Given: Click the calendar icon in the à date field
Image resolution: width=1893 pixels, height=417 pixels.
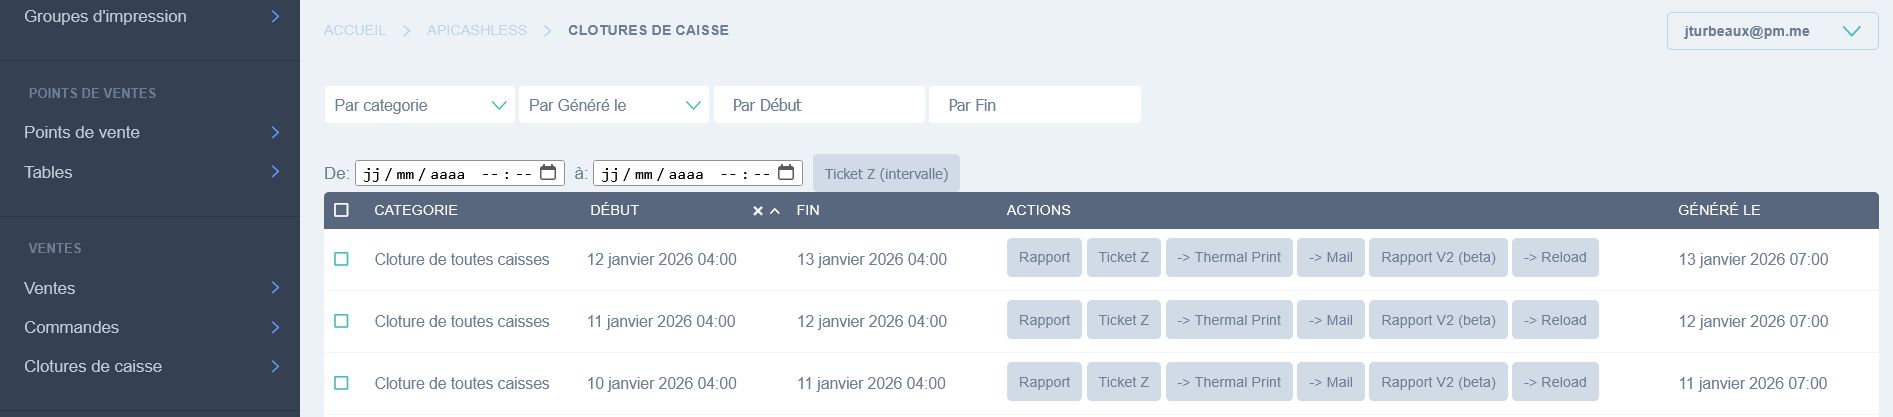Looking at the screenshot, I should point(786,173).
